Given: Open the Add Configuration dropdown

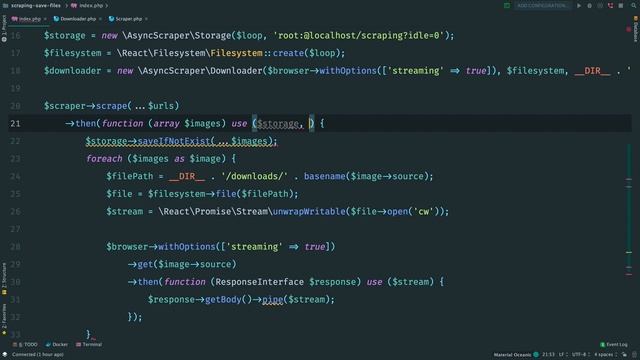Looking at the screenshot, I should (542, 6).
